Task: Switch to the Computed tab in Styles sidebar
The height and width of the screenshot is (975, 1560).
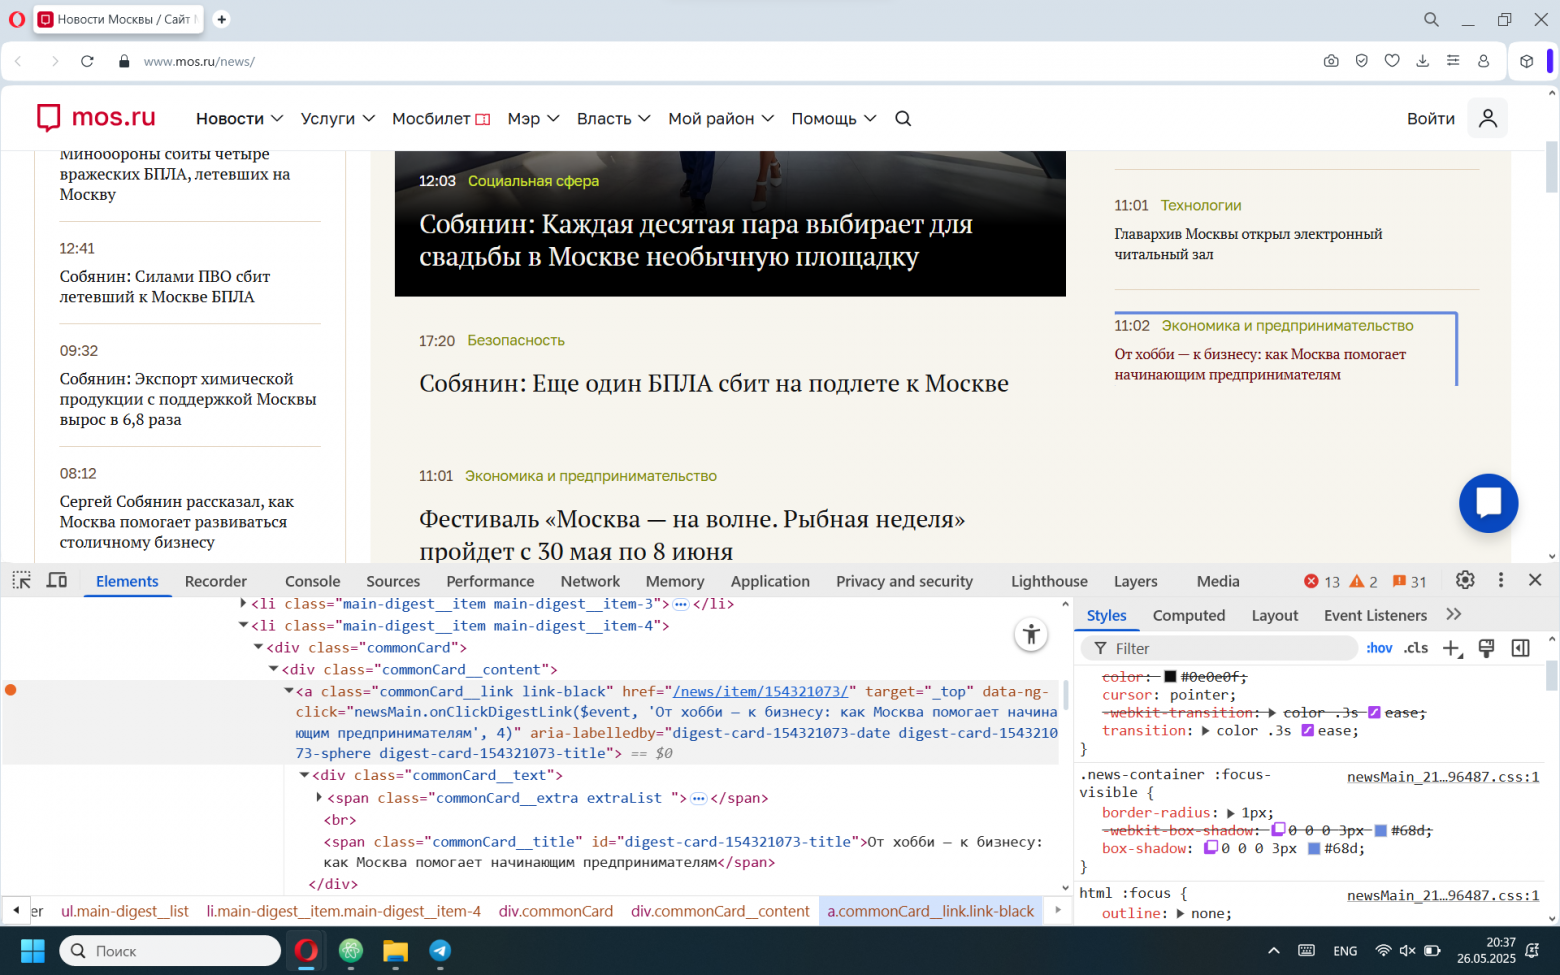Action: tap(1189, 615)
